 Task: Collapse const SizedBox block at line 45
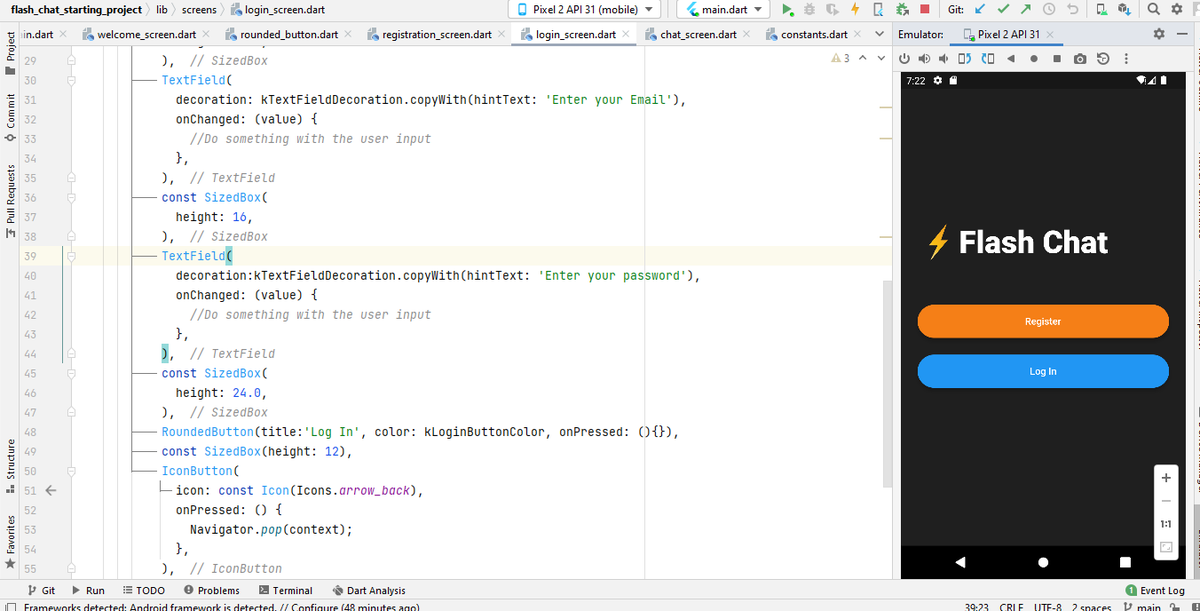click(72, 373)
